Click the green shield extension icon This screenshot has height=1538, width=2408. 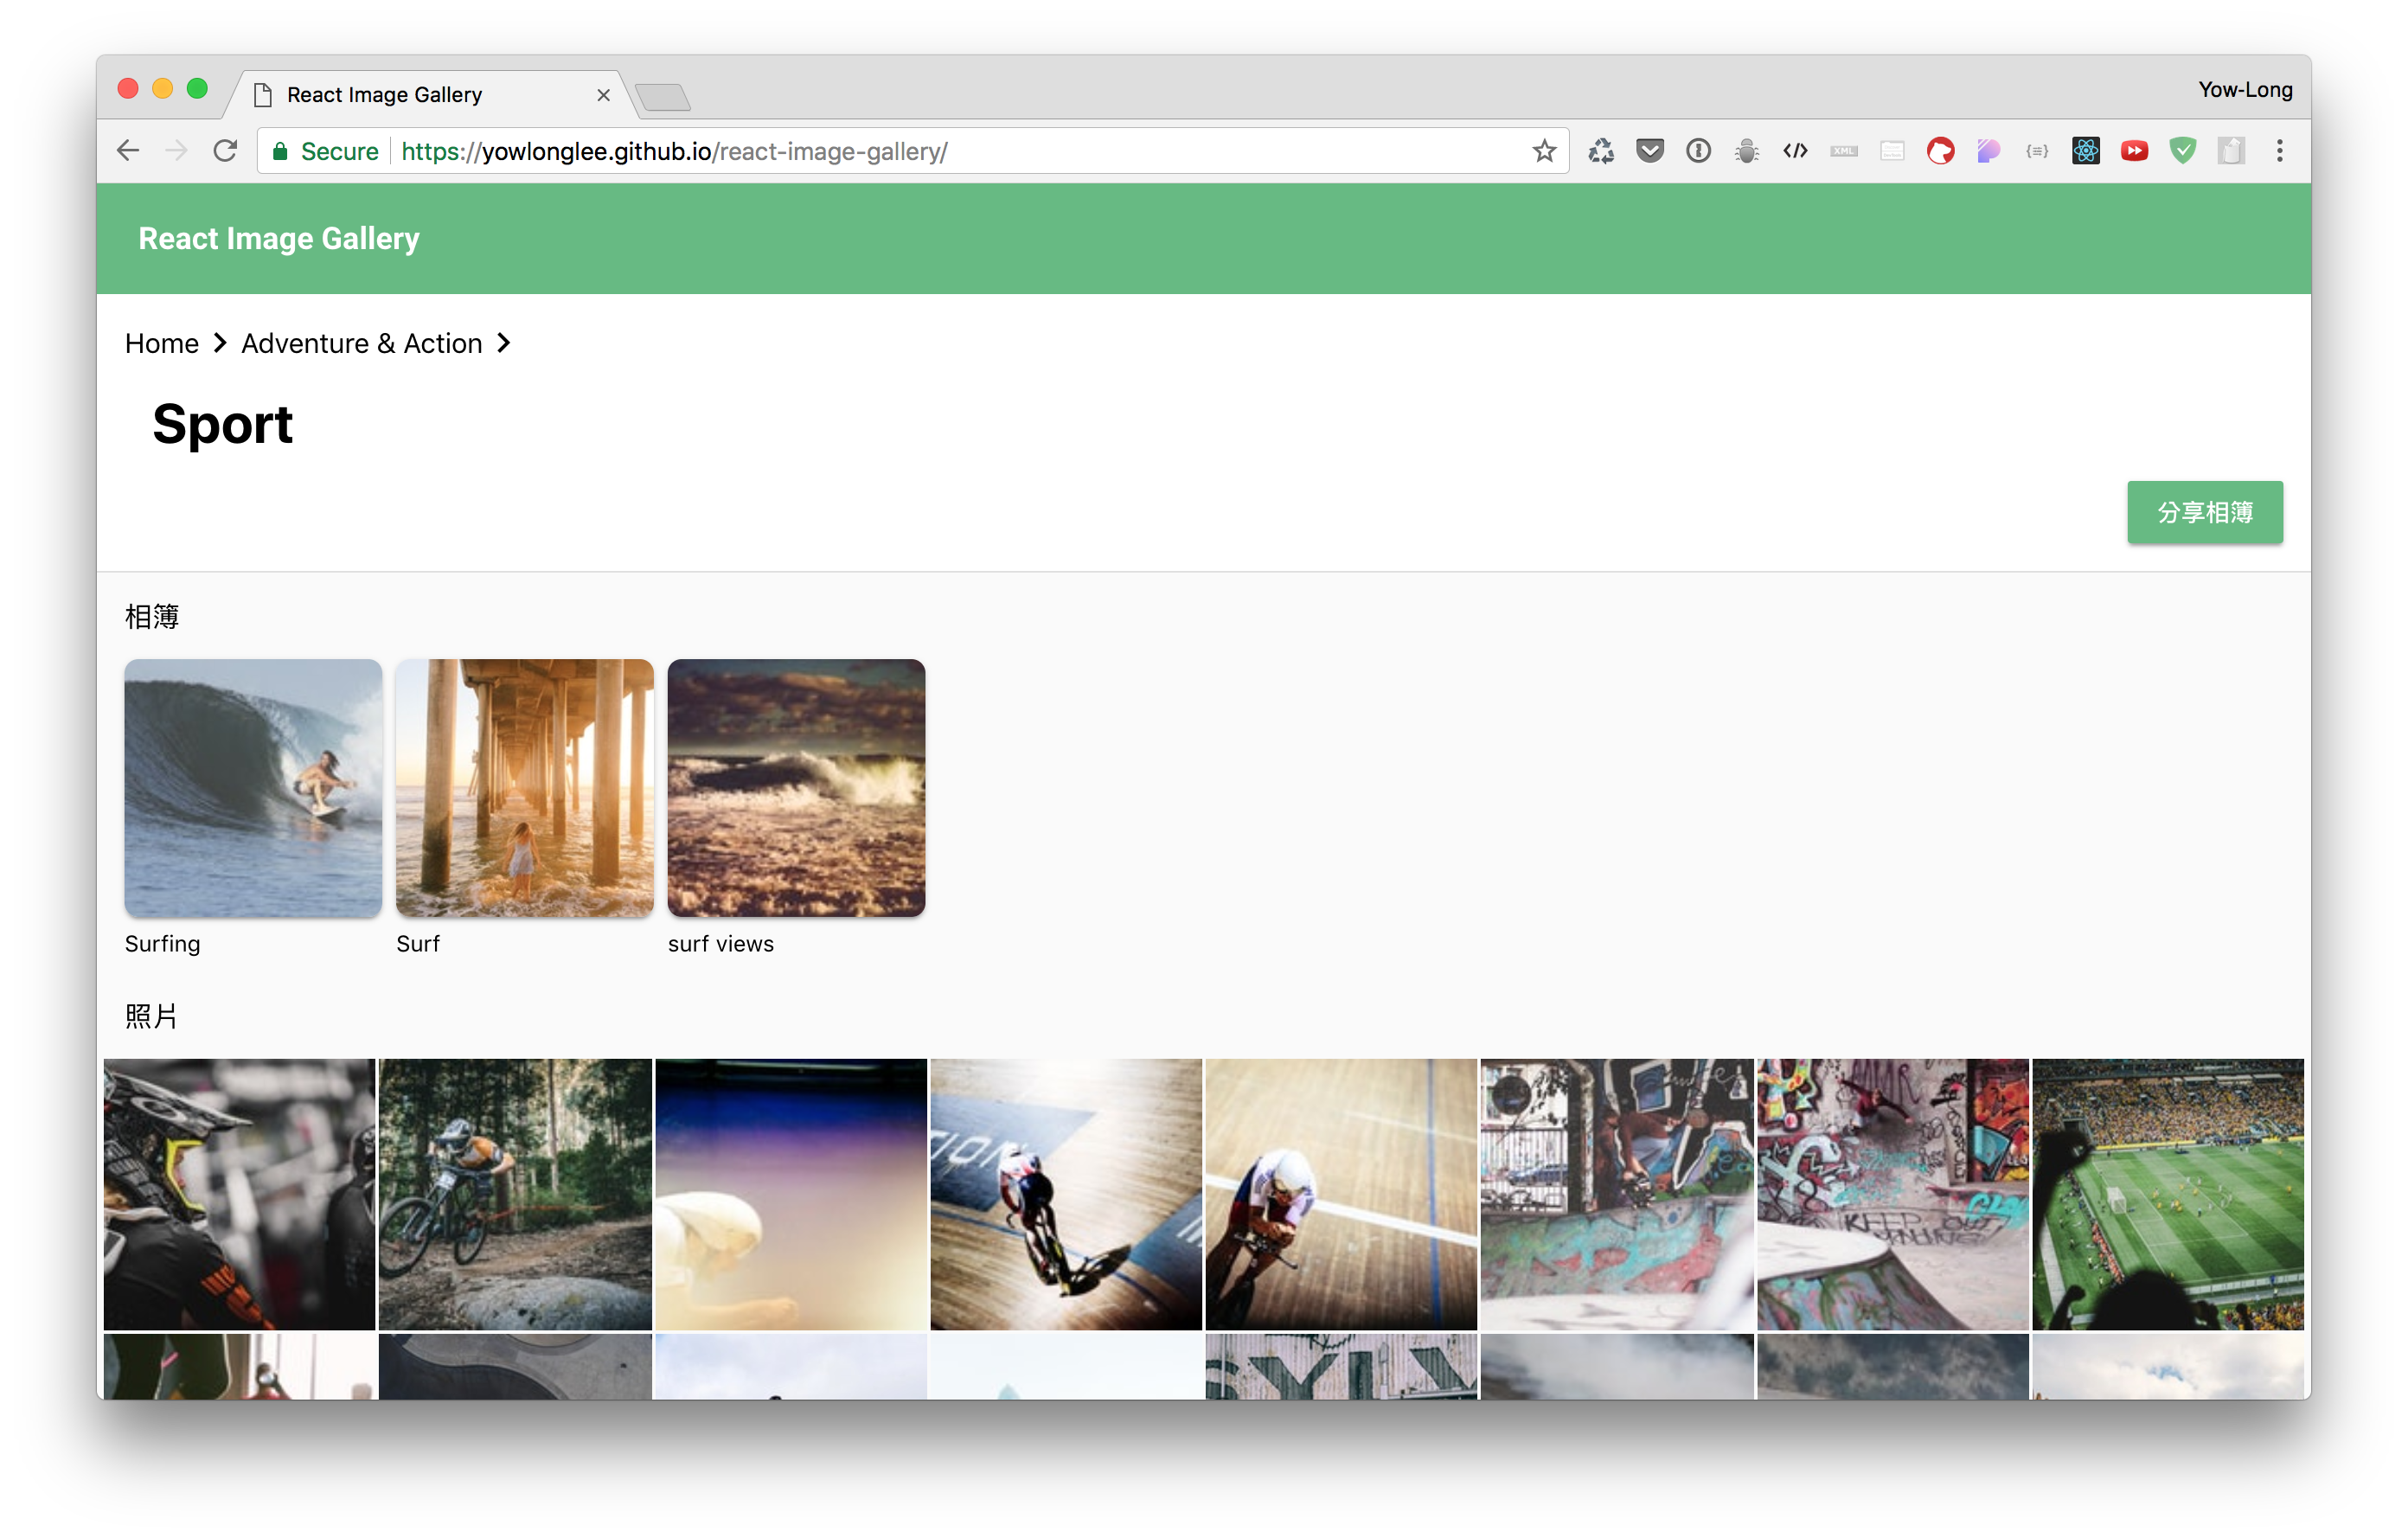pyautogui.click(x=2182, y=151)
